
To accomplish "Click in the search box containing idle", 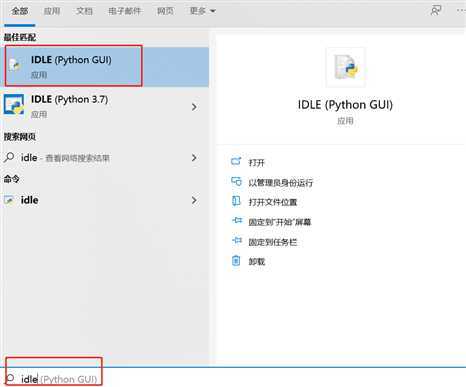I will click(233, 378).
